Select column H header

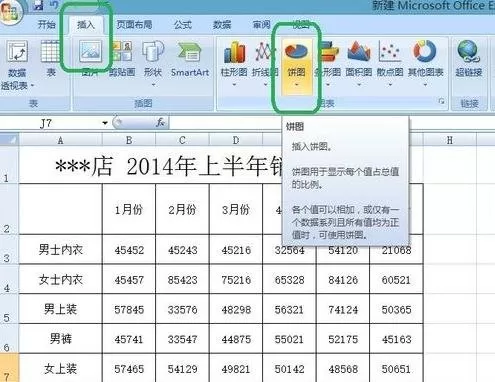[x=450, y=140]
